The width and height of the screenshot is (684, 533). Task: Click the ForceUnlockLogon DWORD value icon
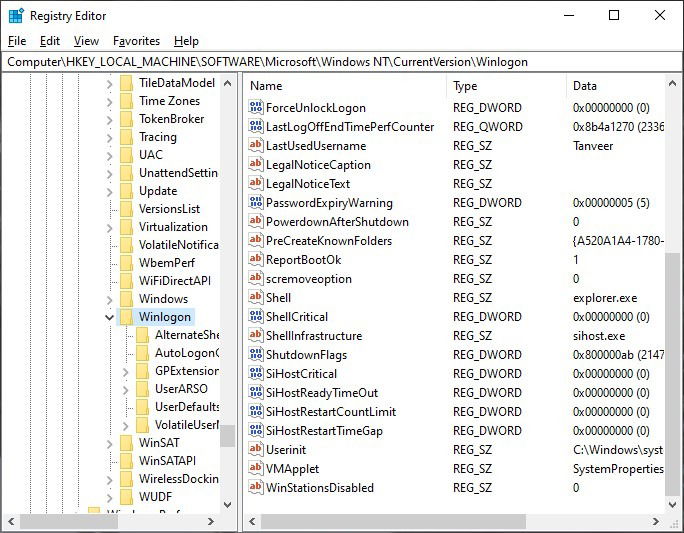(x=256, y=107)
